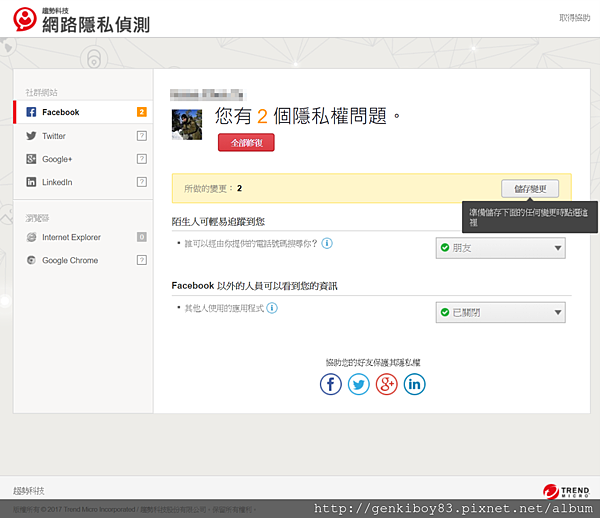Click the Internet Explorer icon
This screenshot has width=600, height=518.
pos(31,237)
